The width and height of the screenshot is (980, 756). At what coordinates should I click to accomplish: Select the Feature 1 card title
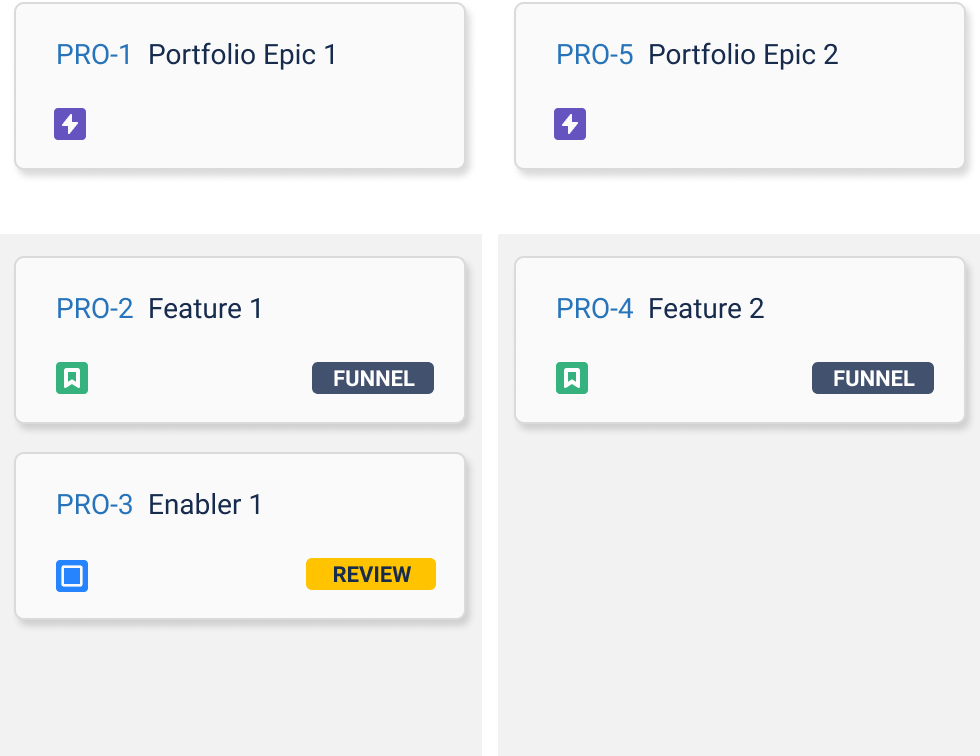pyautogui.click(x=205, y=309)
